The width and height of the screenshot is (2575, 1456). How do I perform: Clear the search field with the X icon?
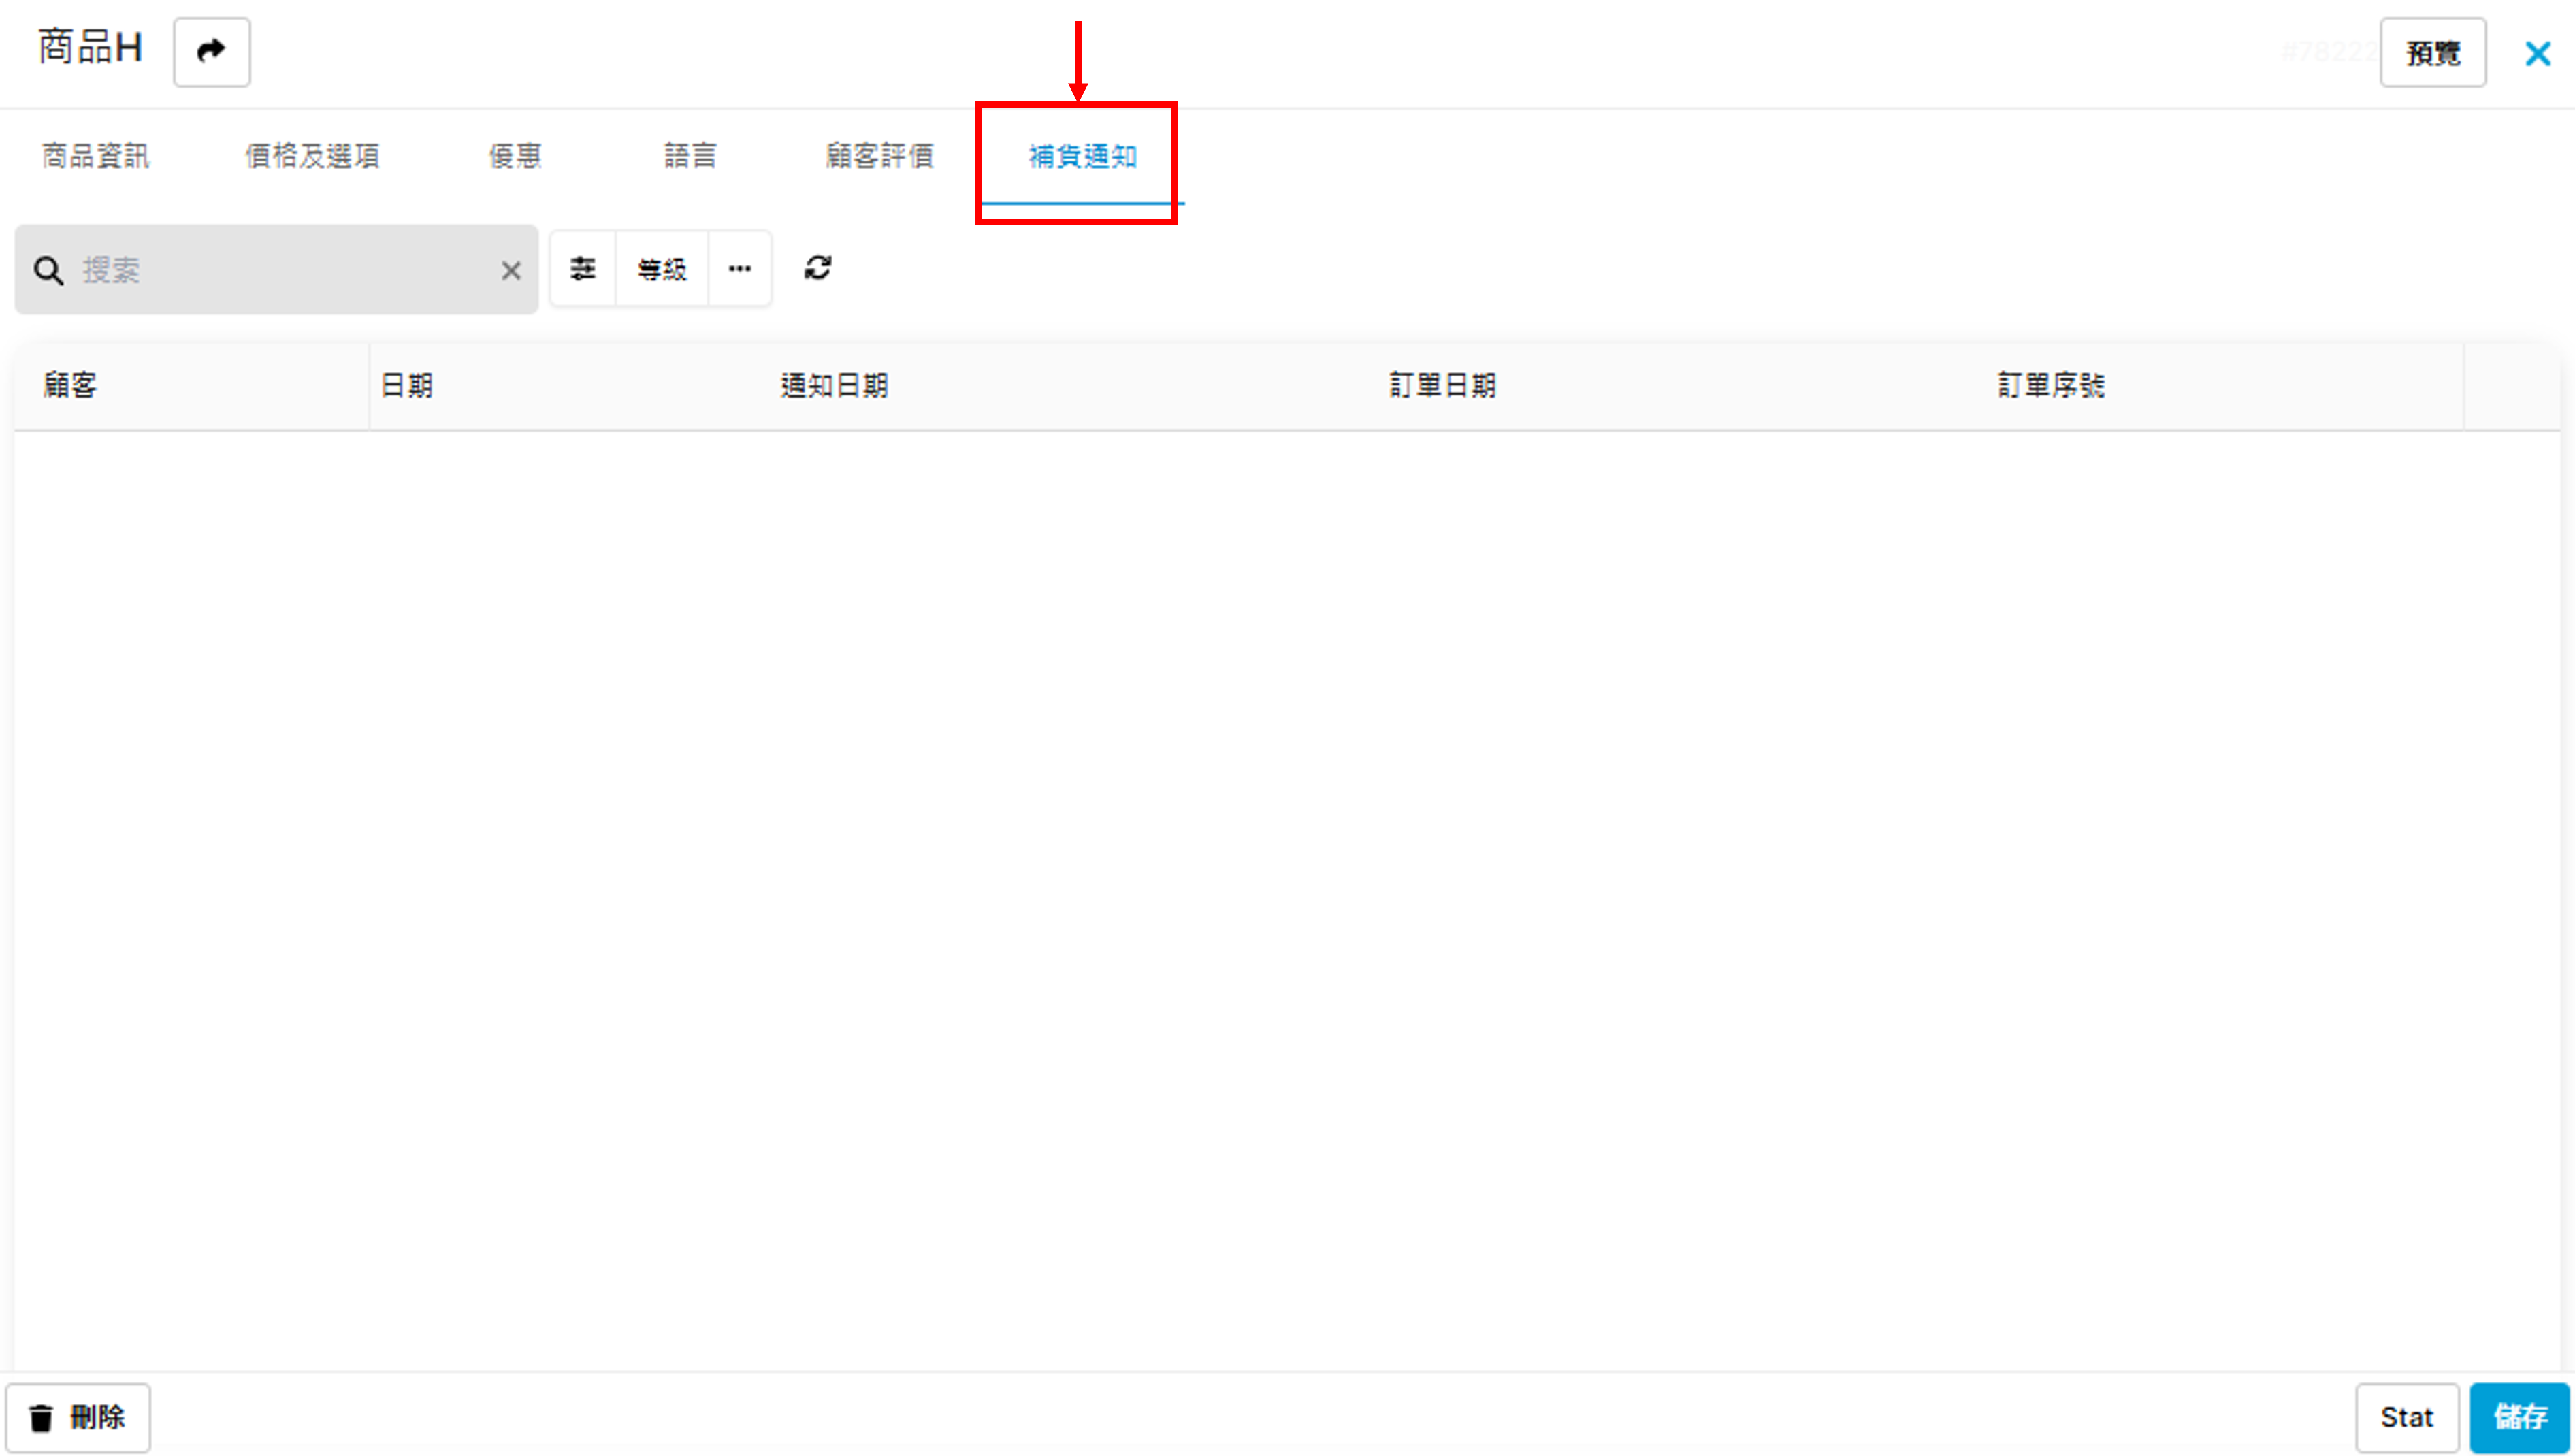coord(511,270)
